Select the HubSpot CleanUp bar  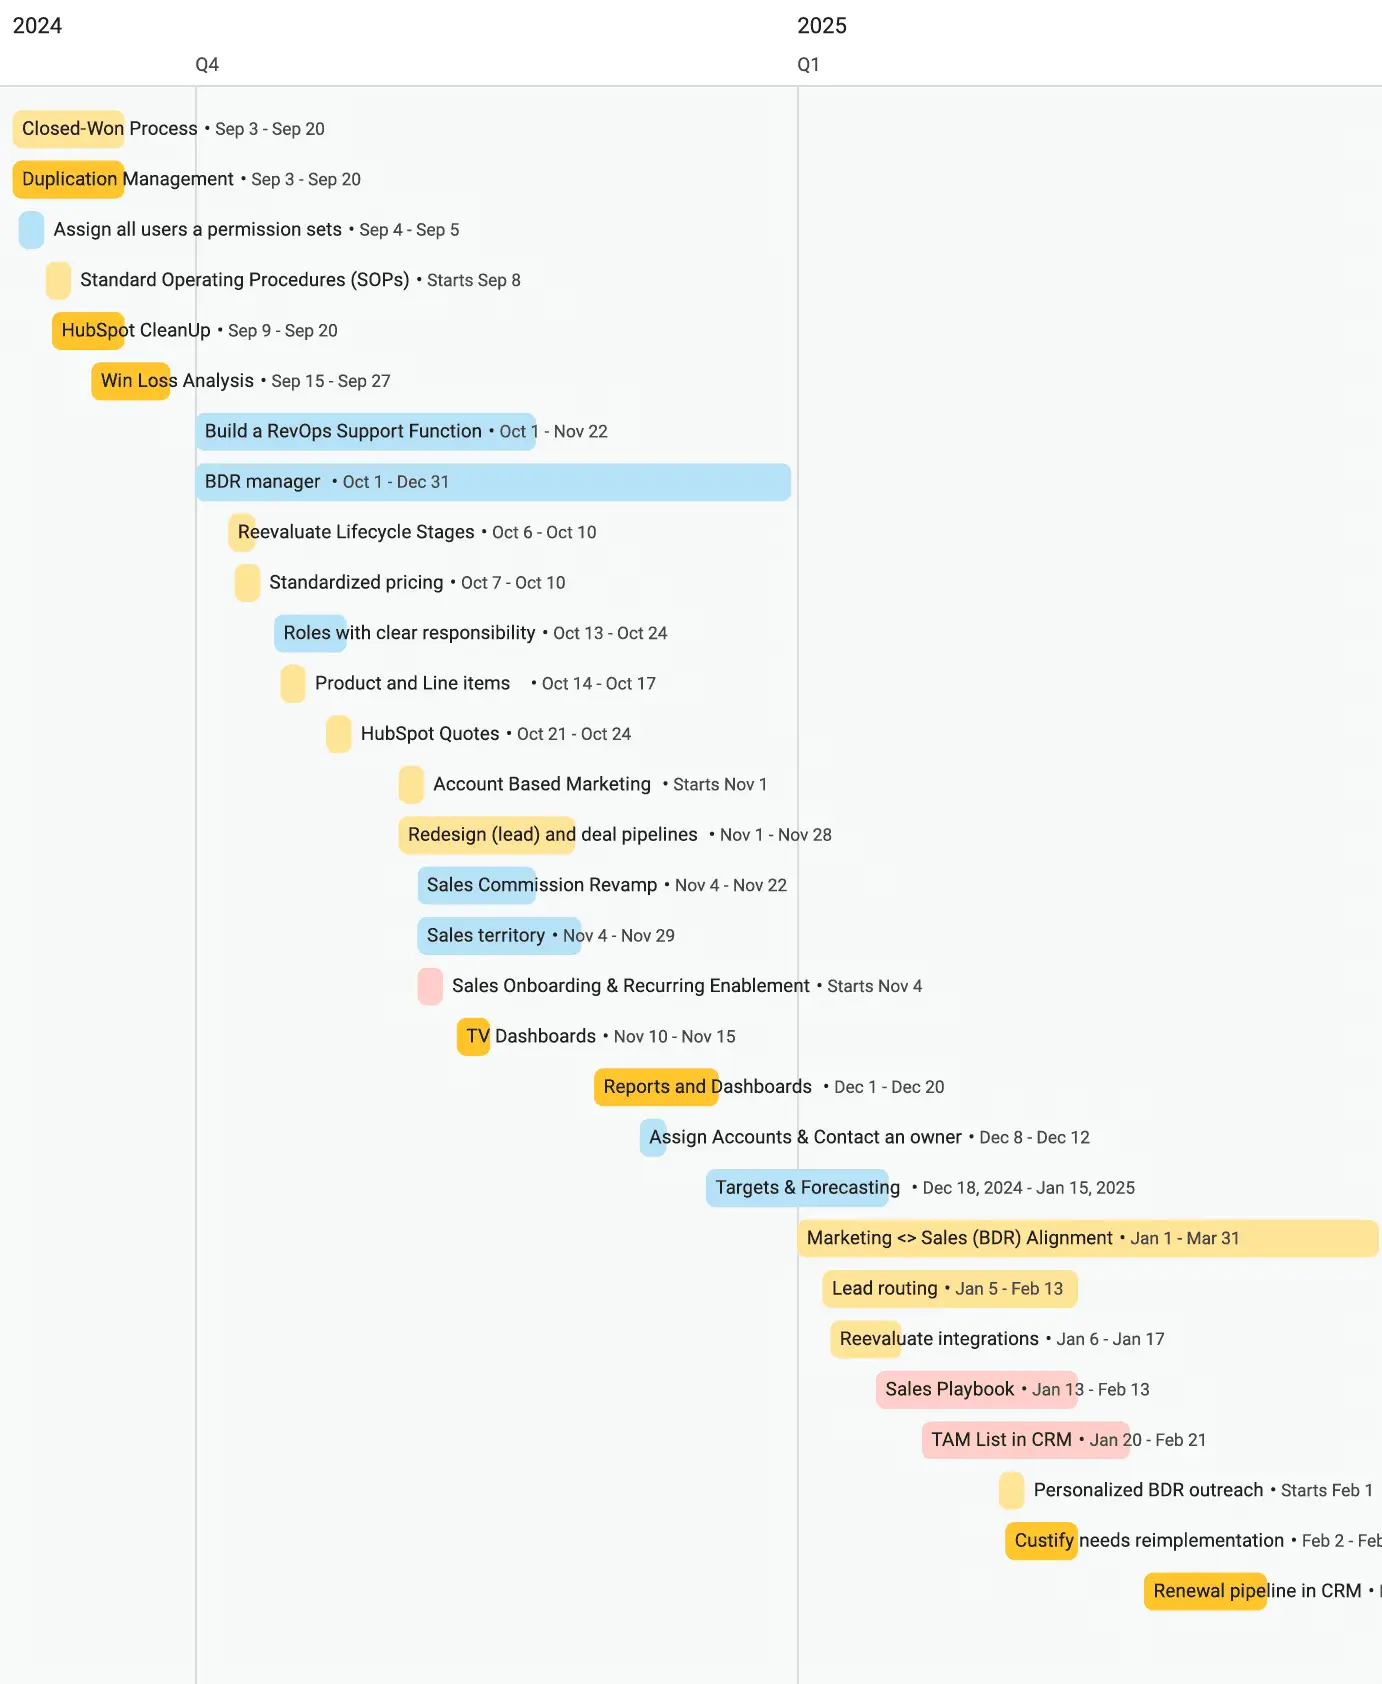point(88,330)
